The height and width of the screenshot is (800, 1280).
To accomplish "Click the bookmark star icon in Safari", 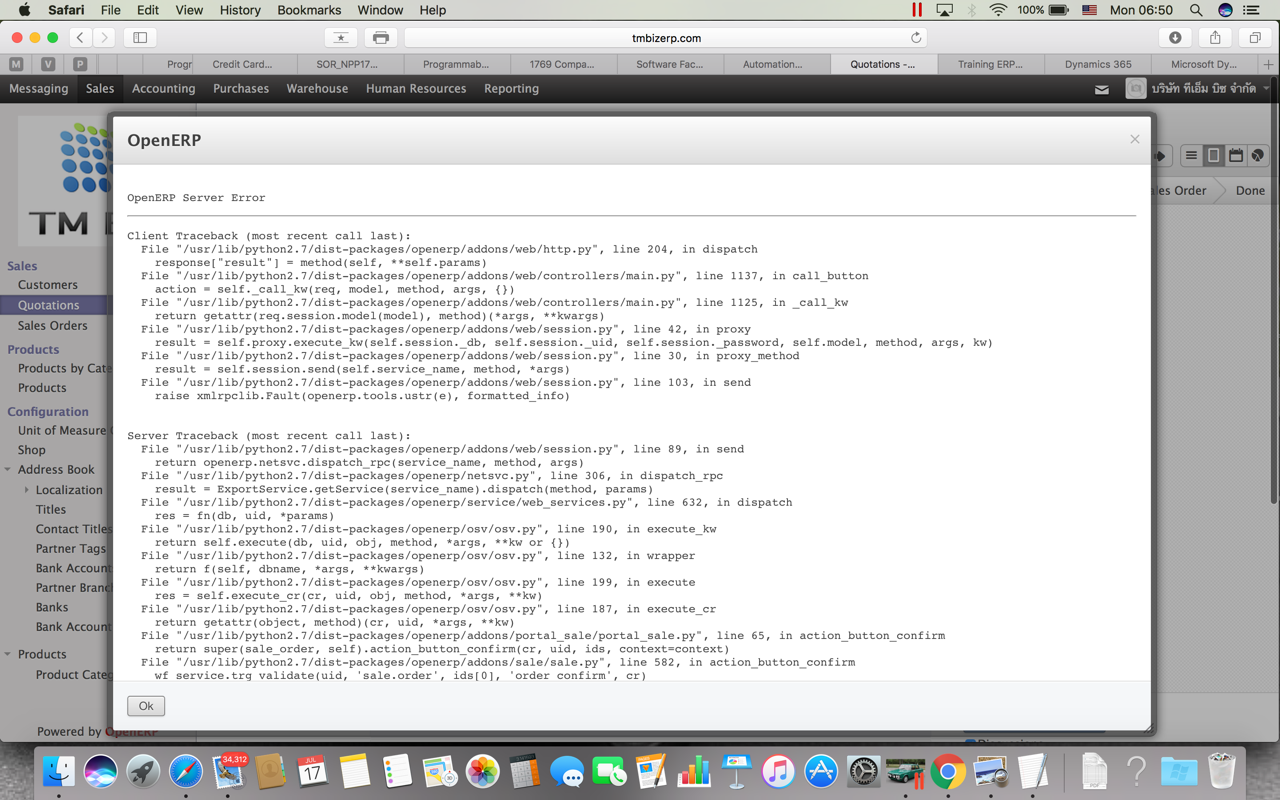I will (x=340, y=36).
